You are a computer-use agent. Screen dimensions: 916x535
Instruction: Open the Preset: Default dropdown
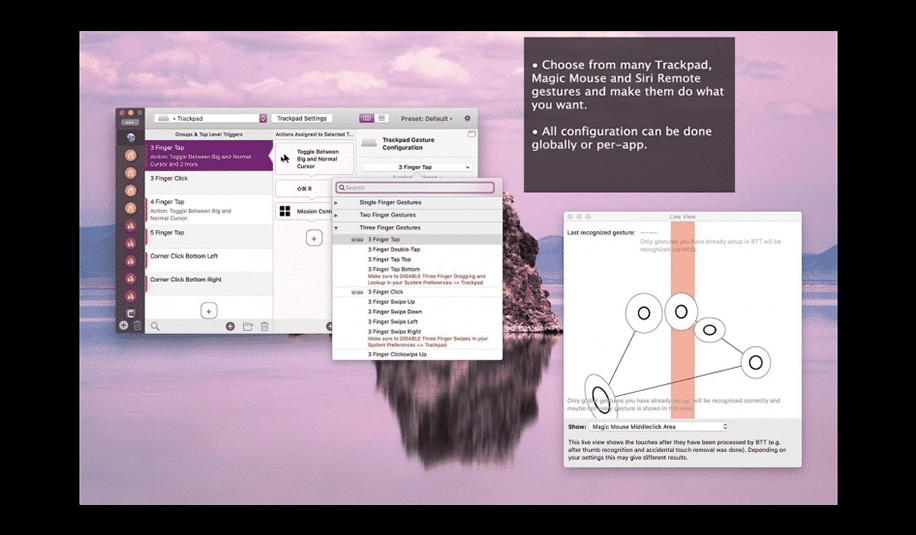[426, 119]
